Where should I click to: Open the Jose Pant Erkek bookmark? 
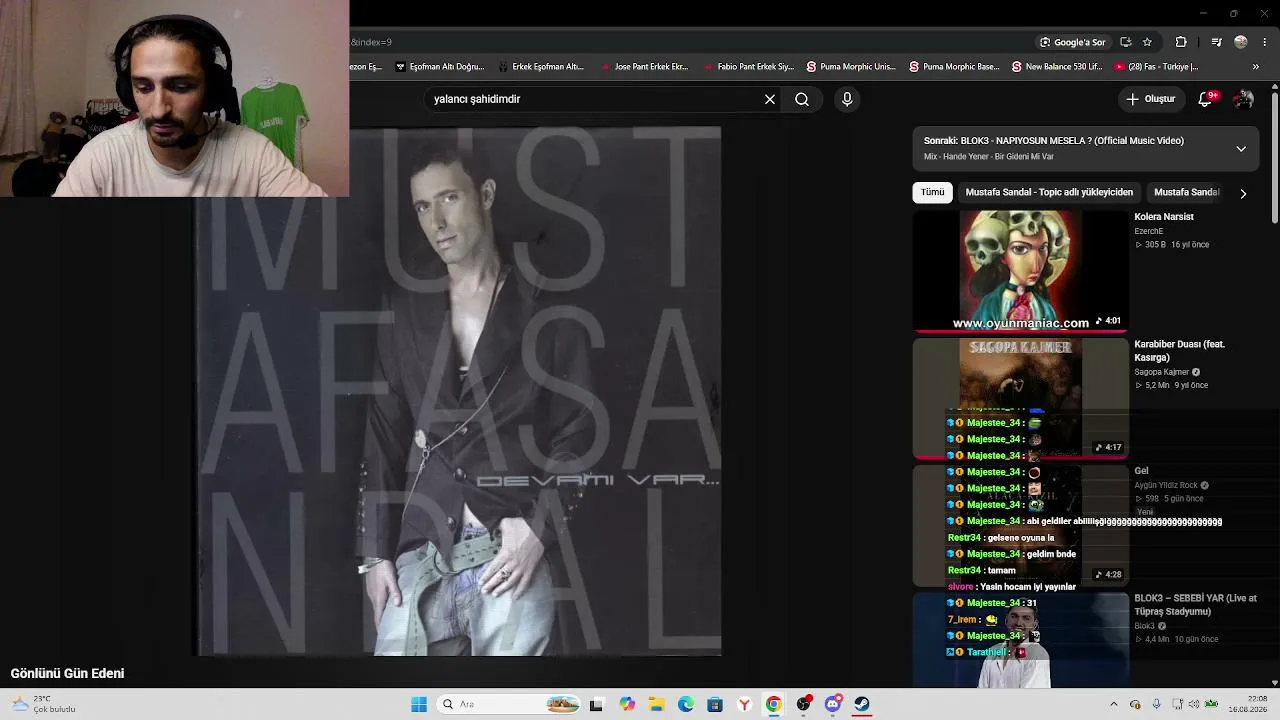pyautogui.click(x=645, y=67)
